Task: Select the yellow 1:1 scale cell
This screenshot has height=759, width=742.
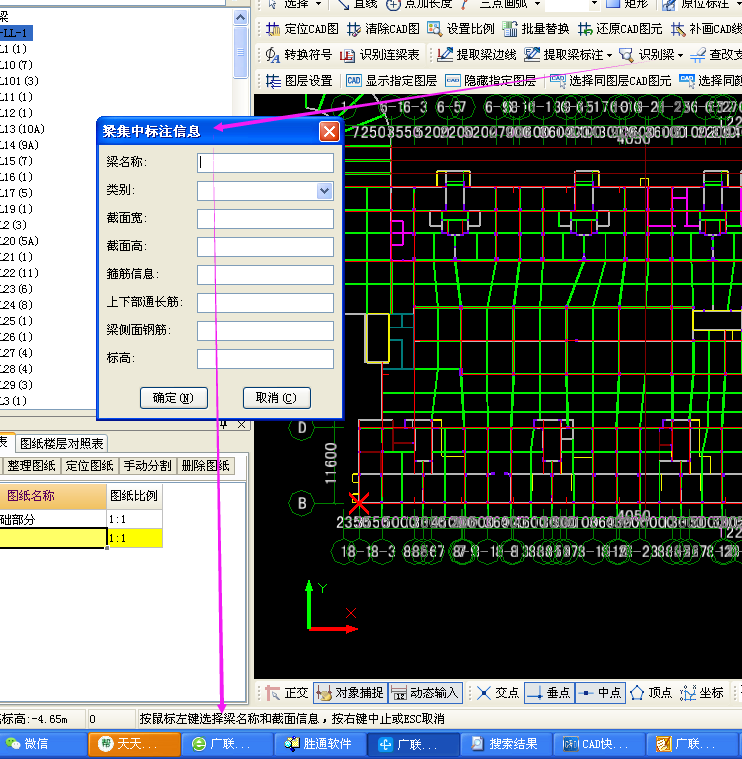Action: point(134,538)
